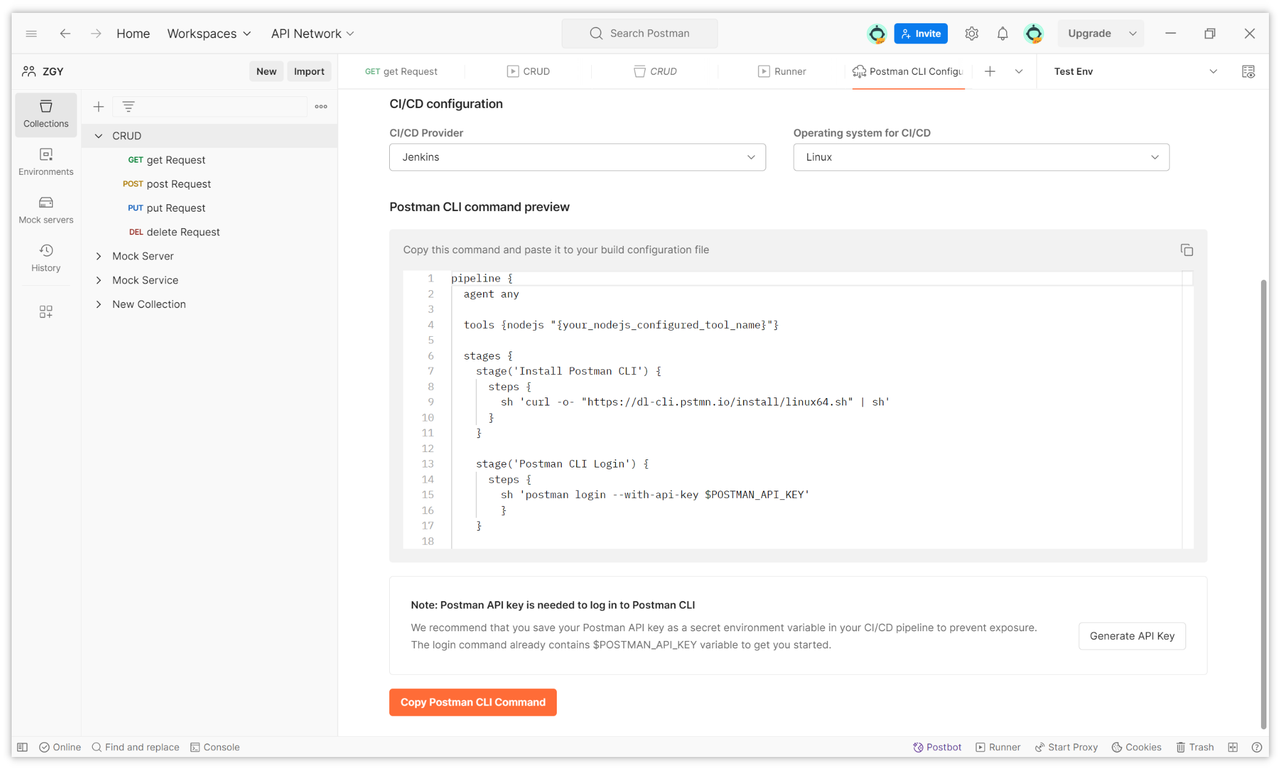Open the ZGY workspace name
Viewport: 1280px width, 768px height.
tap(53, 72)
